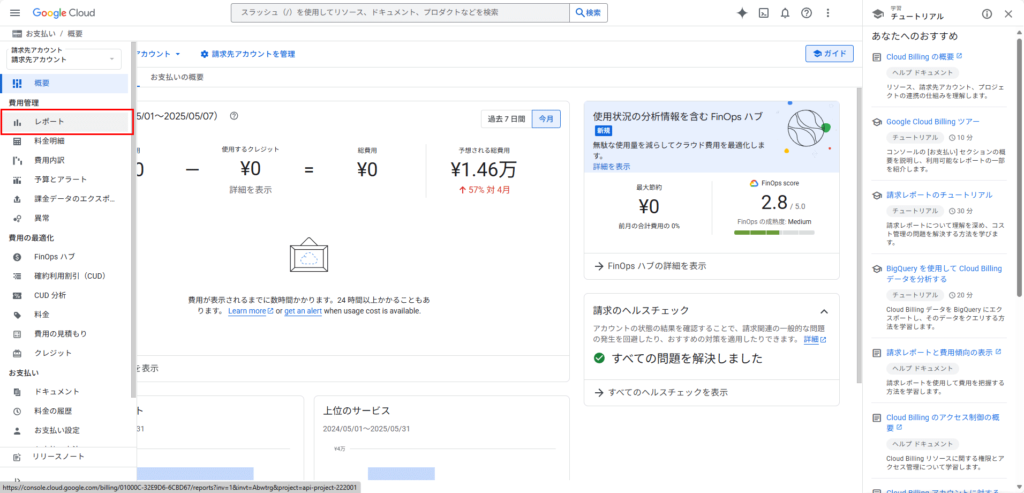Click the リリースノート icon

pyautogui.click(x=18, y=456)
